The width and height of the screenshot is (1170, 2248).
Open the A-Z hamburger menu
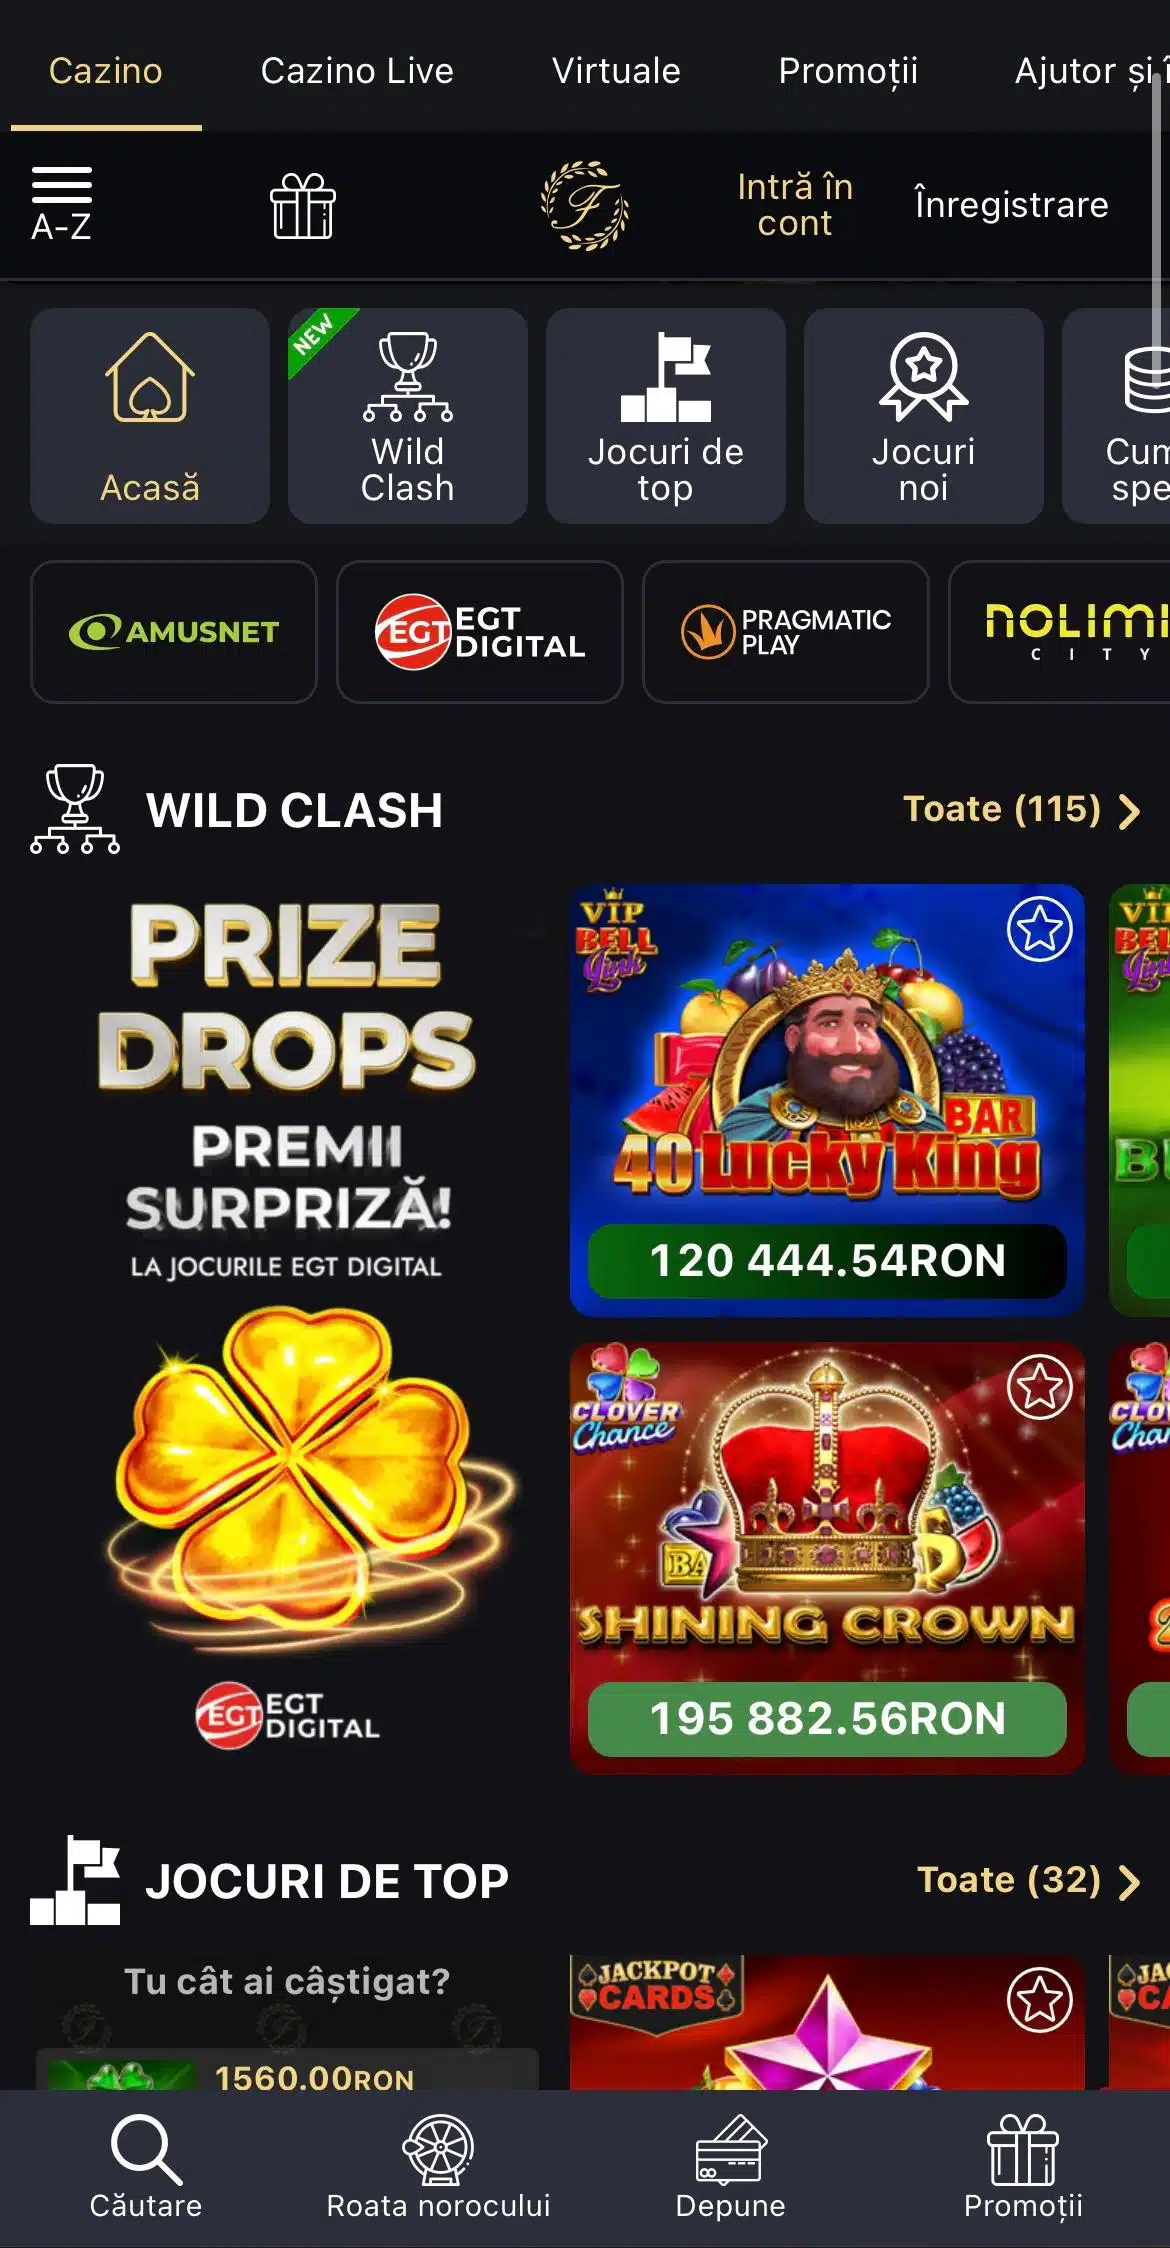(61, 204)
